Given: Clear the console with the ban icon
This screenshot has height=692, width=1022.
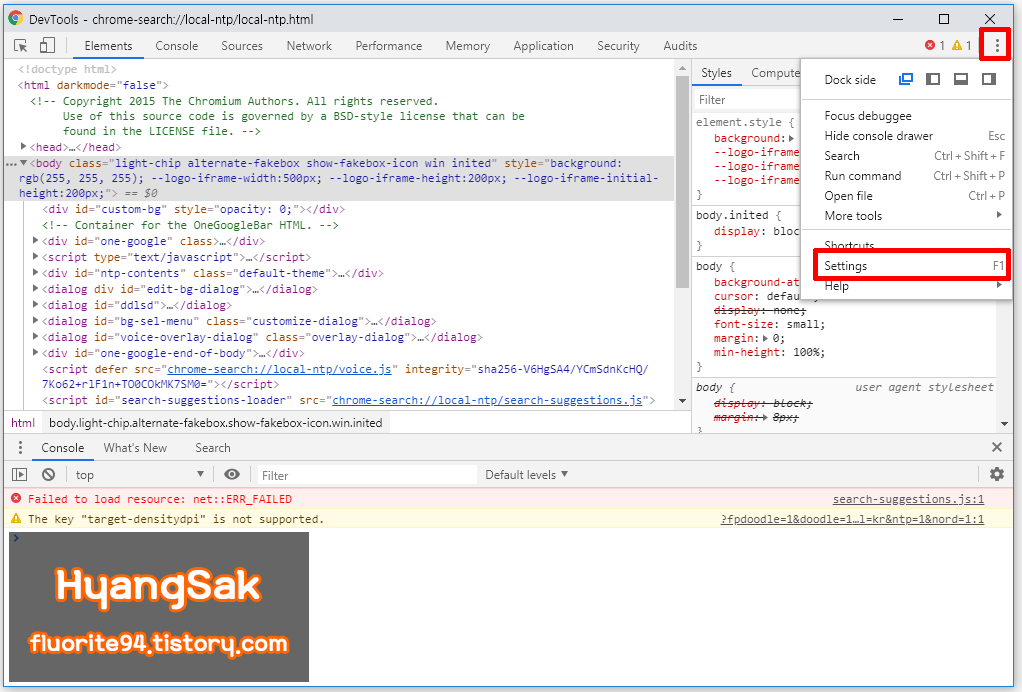Looking at the screenshot, I should (x=48, y=474).
